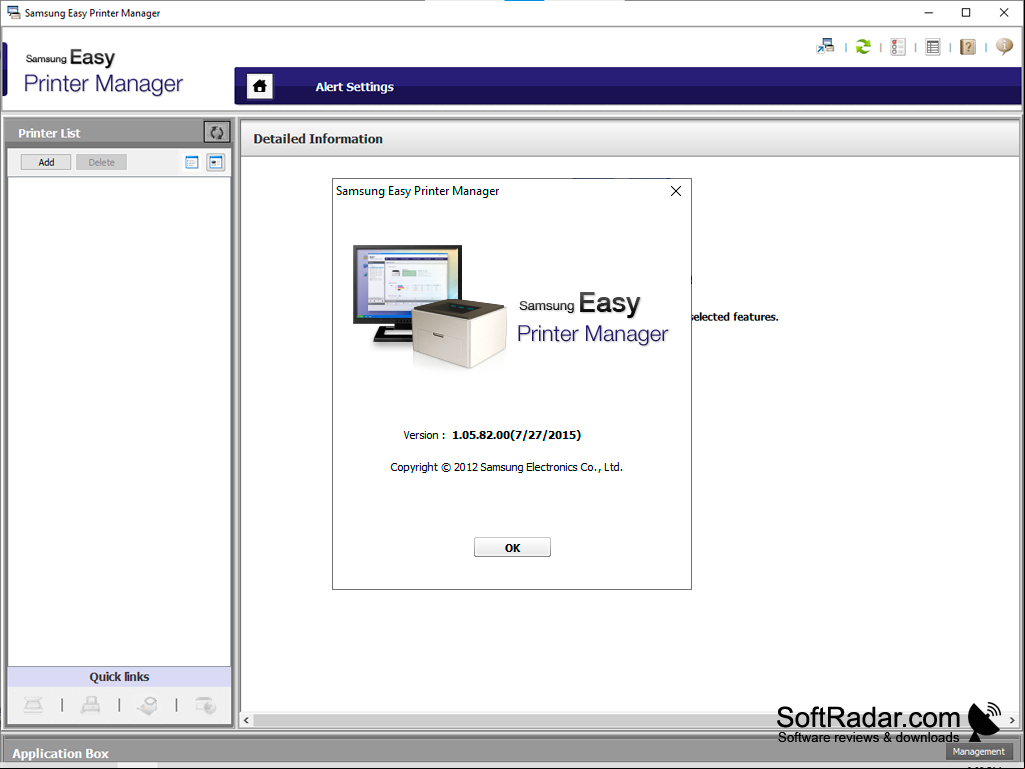Click the horizontal scrollbar right arrow
1025x769 pixels.
click(x=1012, y=720)
